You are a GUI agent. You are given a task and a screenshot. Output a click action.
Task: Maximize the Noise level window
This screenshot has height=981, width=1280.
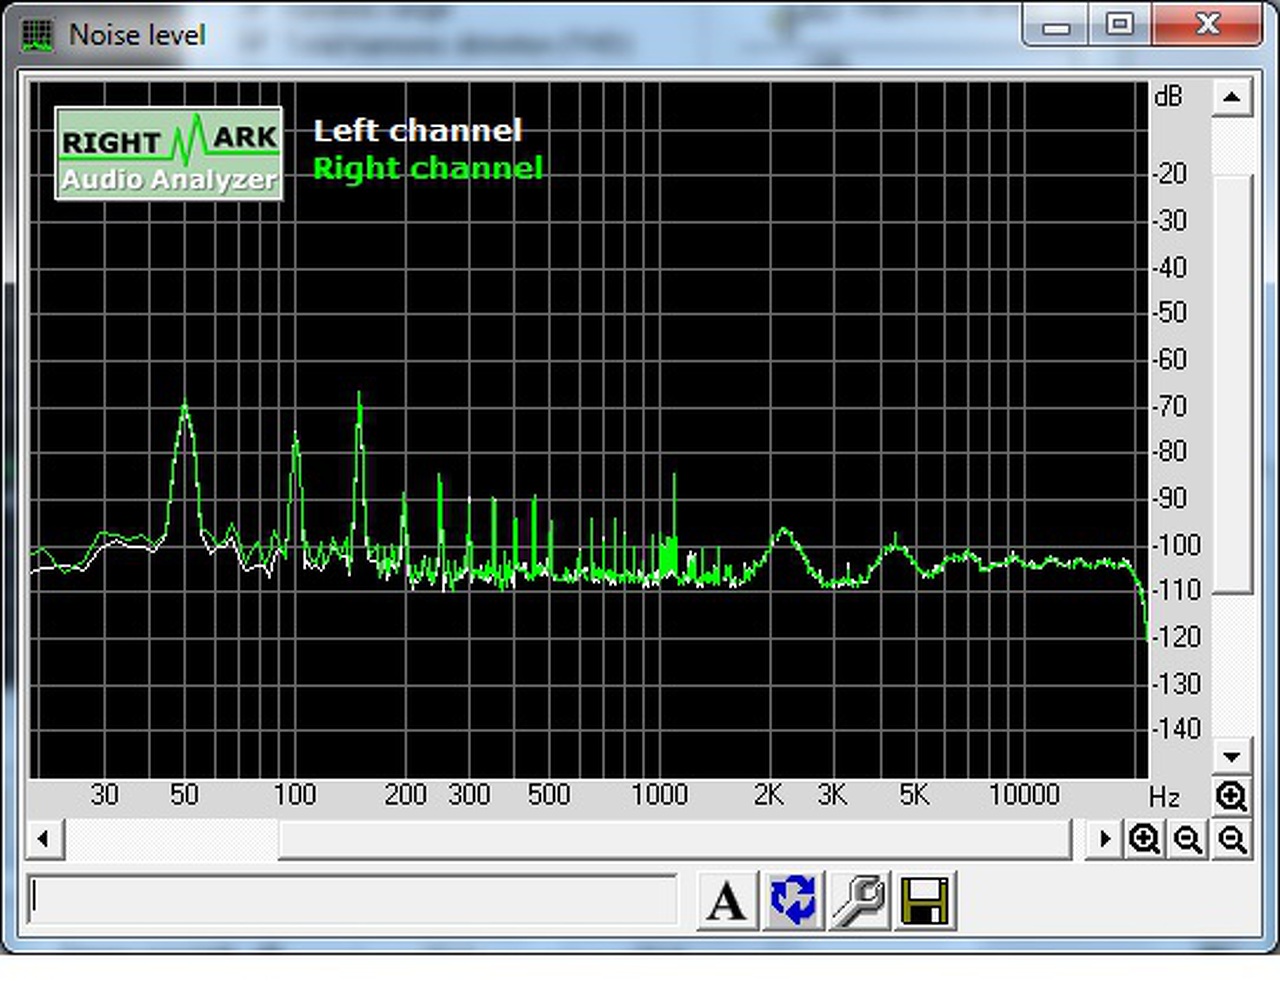1119,24
